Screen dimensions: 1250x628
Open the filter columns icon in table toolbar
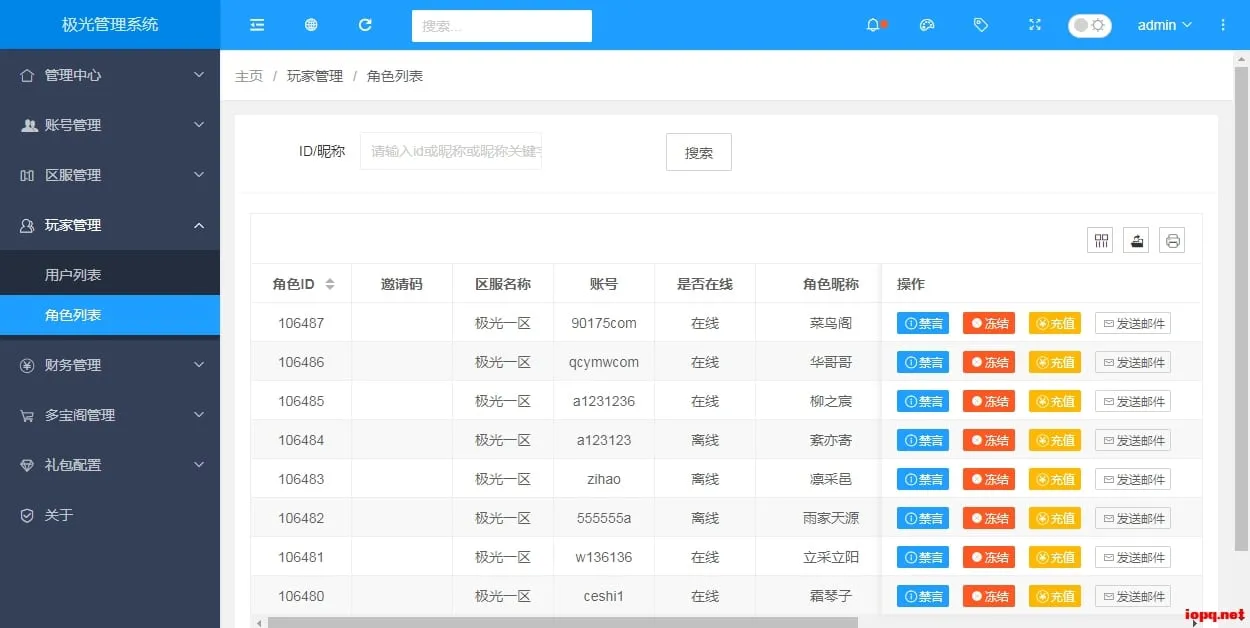[x=1100, y=240]
